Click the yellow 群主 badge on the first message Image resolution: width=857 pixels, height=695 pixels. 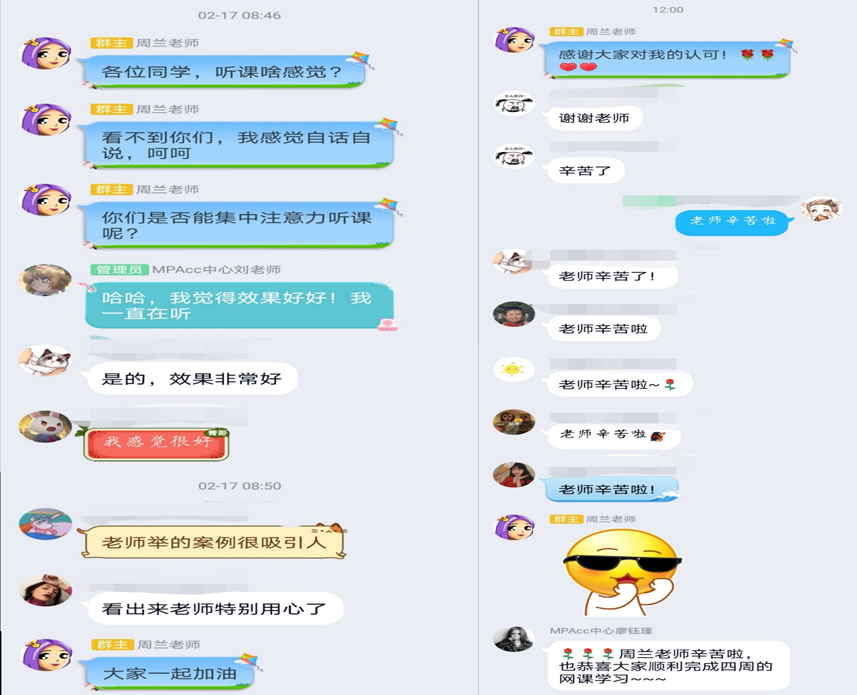tap(111, 43)
